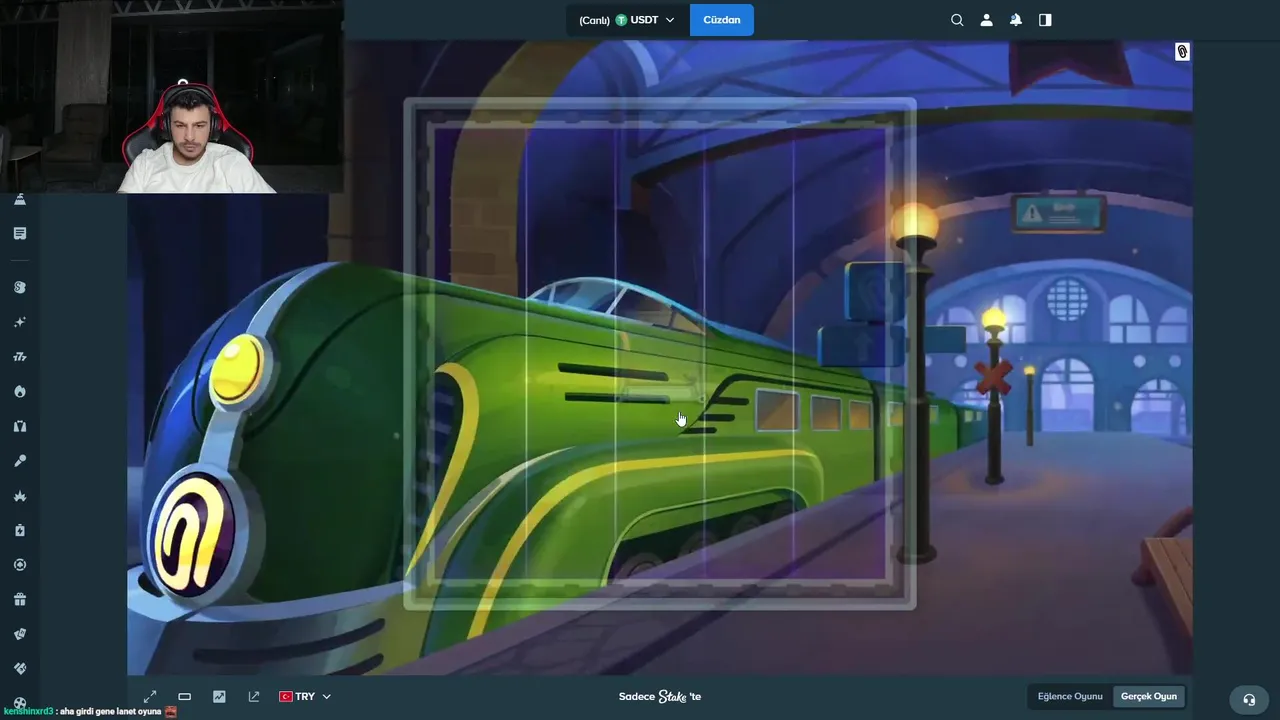Open the pyramid icon at sidebar top

point(20,199)
